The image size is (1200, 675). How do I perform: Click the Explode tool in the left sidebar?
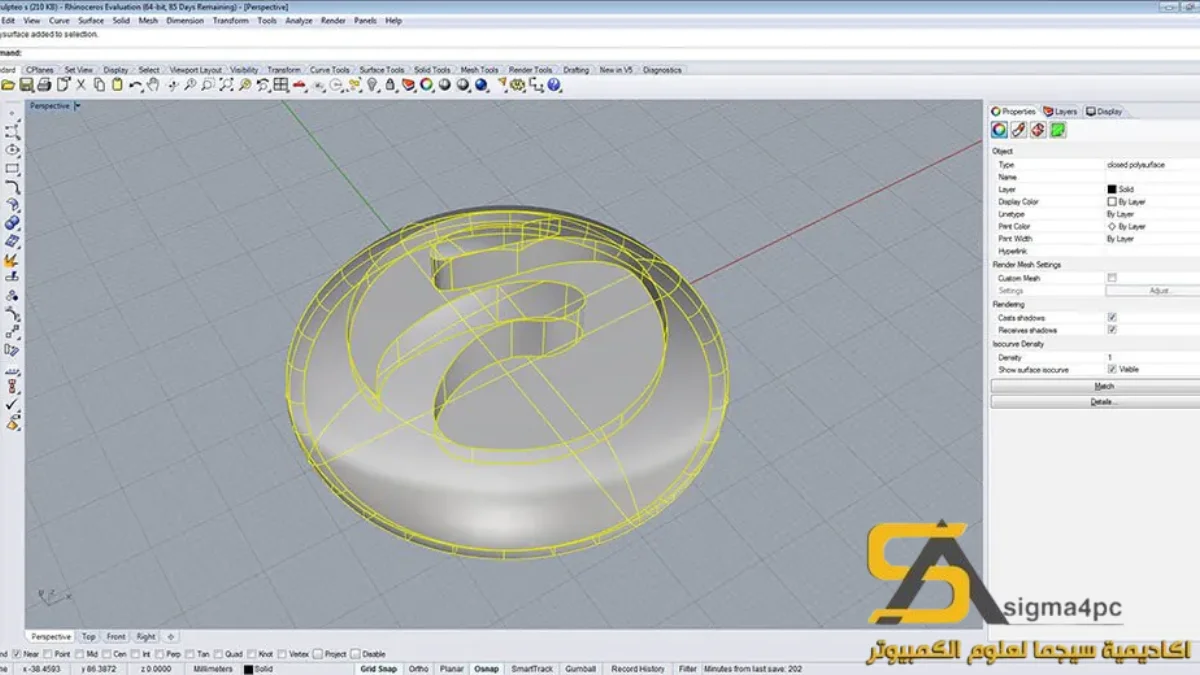[x=12, y=259]
